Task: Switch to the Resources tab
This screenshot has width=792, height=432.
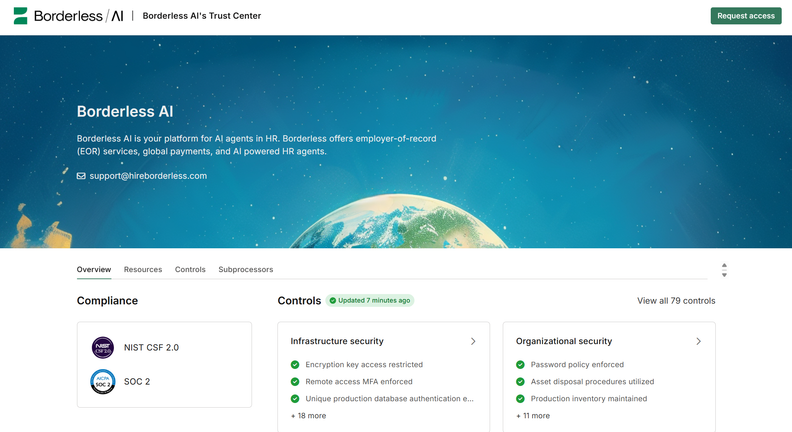Action: tap(143, 269)
